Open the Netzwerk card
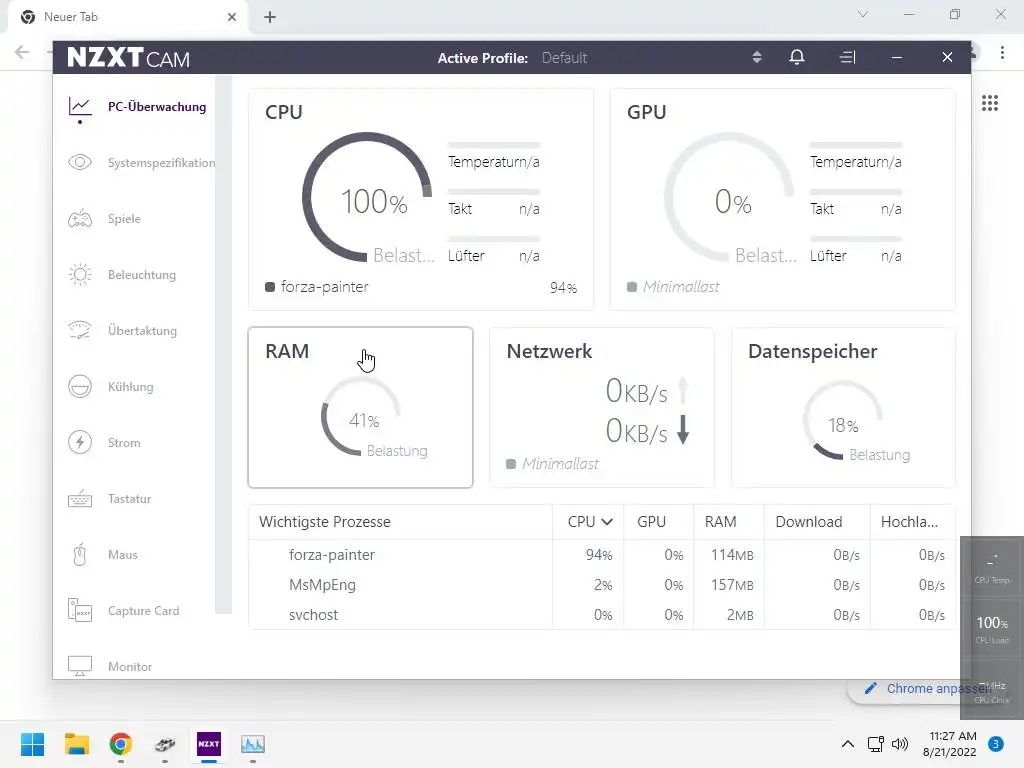This screenshot has height=768, width=1024. click(x=601, y=408)
